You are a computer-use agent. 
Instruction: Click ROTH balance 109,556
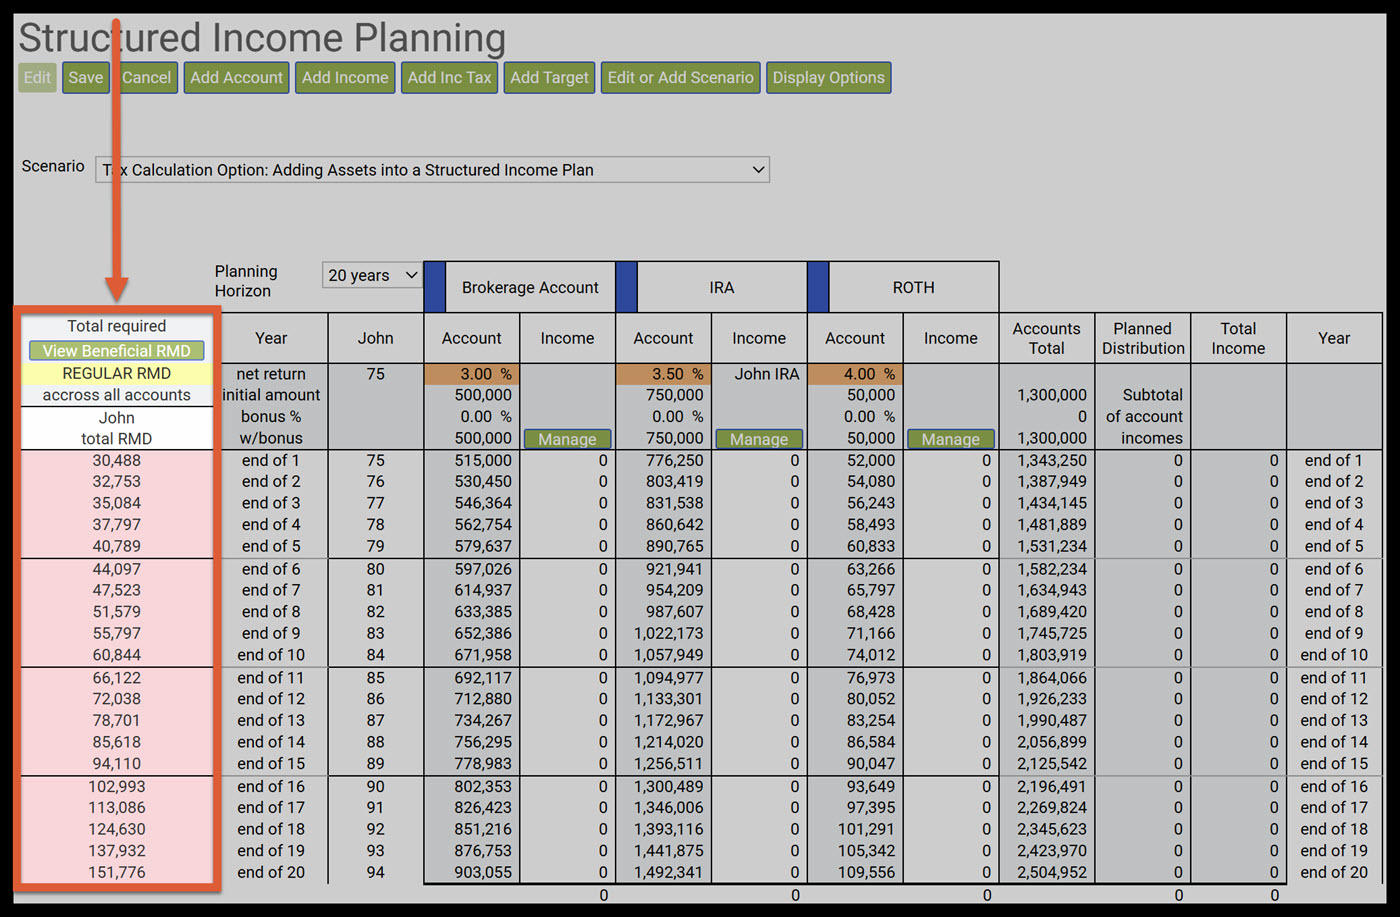(x=867, y=873)
